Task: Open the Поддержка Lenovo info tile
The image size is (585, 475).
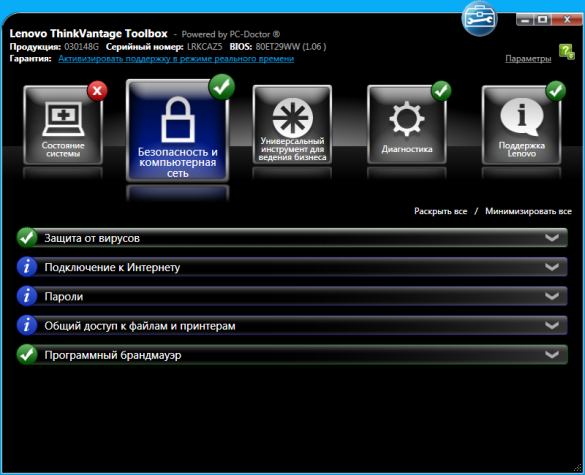Action: pyautogui.click(x=521, y=125)
